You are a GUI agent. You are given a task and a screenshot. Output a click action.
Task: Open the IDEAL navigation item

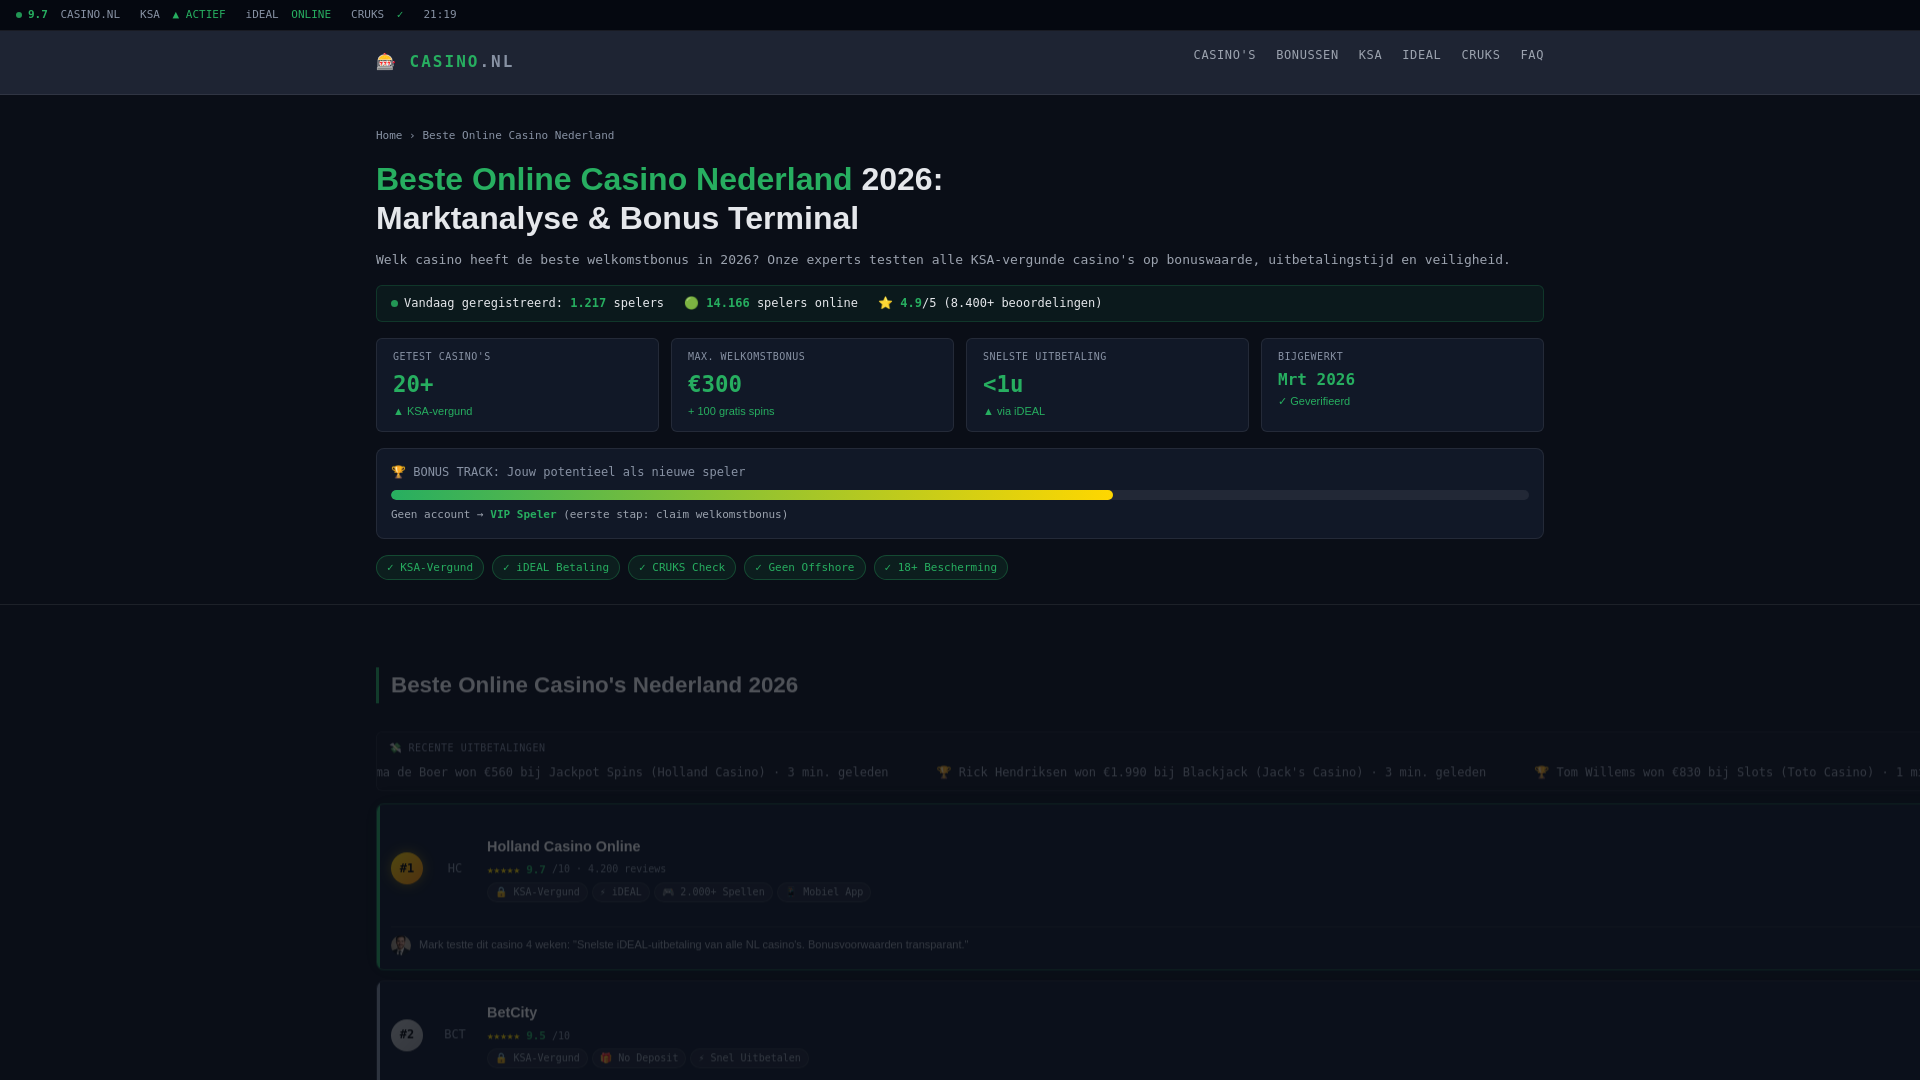tap(1421, 55)
